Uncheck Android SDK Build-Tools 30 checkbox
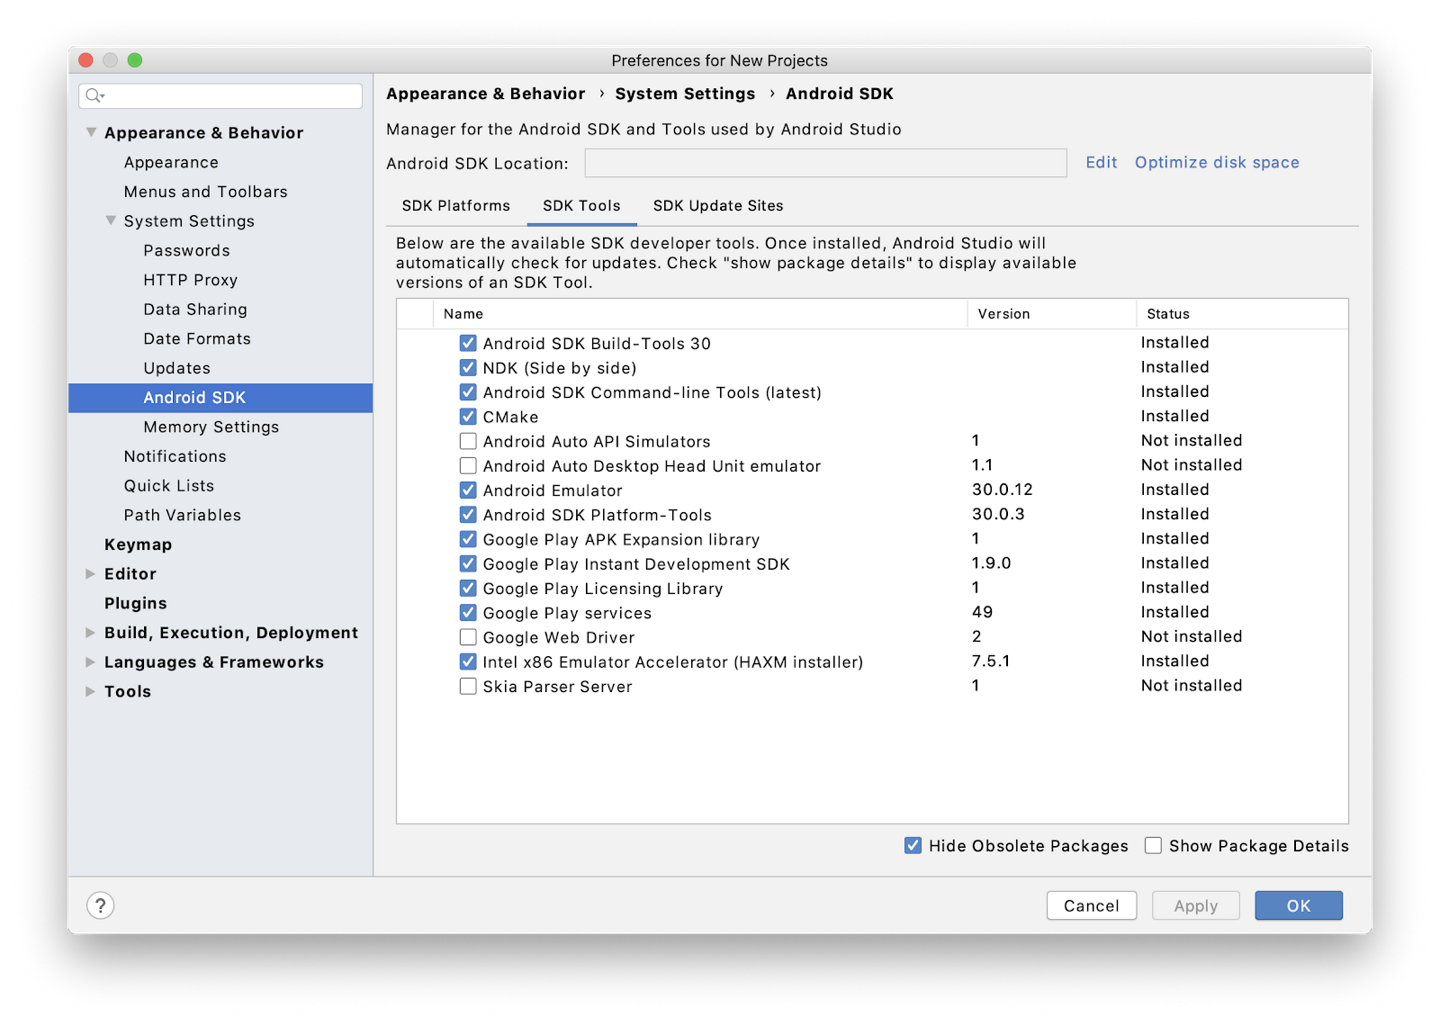Viewport: 1440px width, 1024px height. pos(468,343)
